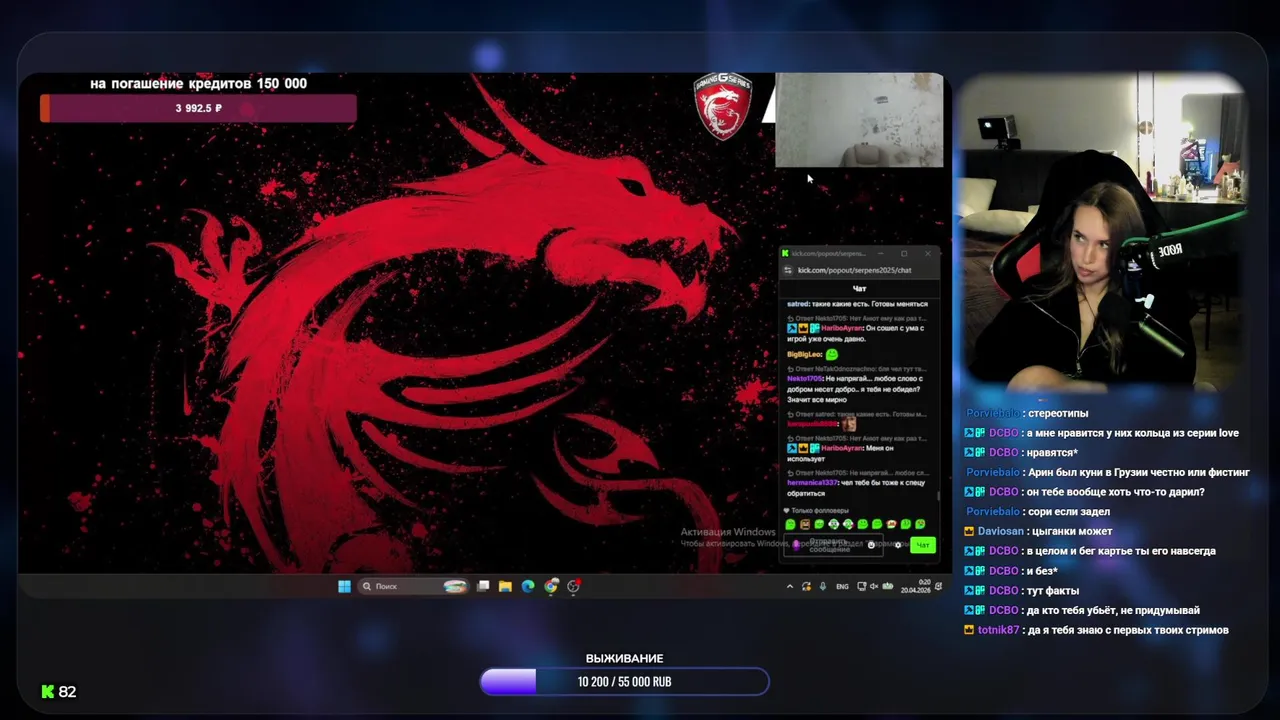Switch input language via ENG indicator

[842, 586]
